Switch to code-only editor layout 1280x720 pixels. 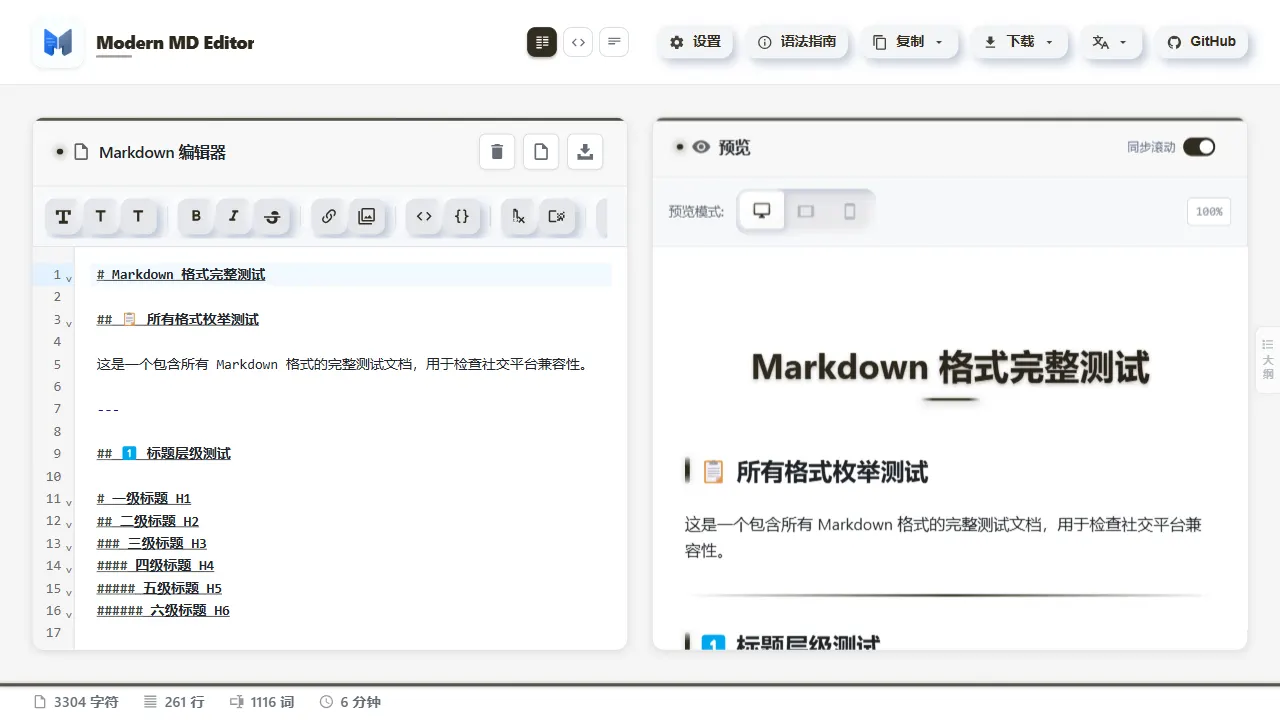tap(578, 42)
